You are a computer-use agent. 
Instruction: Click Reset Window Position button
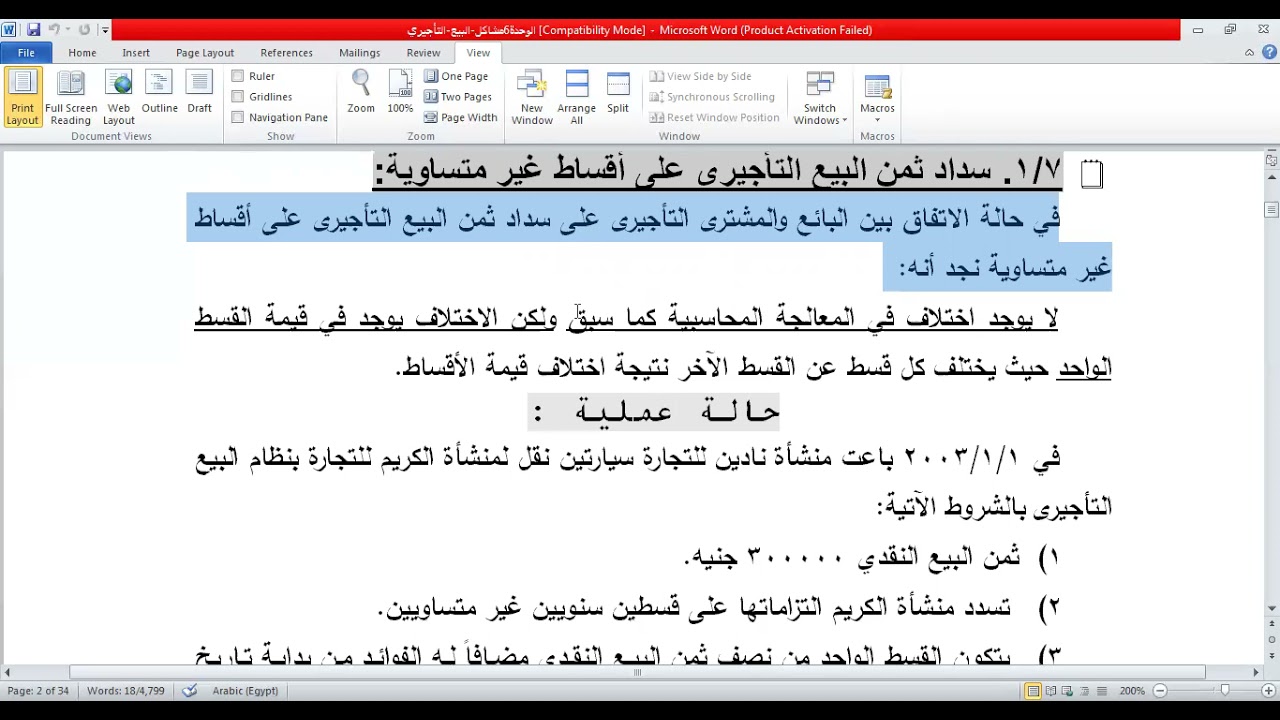(x=714, y=117)
